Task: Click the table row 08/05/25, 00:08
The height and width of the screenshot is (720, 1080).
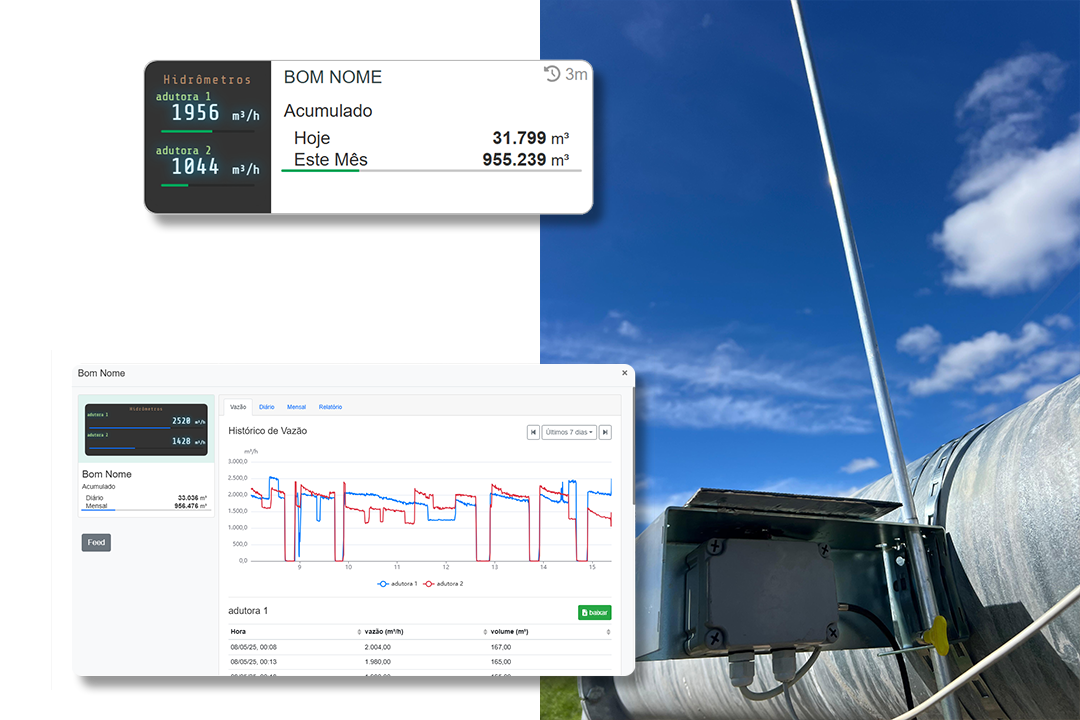Action: tap(420, 647)
